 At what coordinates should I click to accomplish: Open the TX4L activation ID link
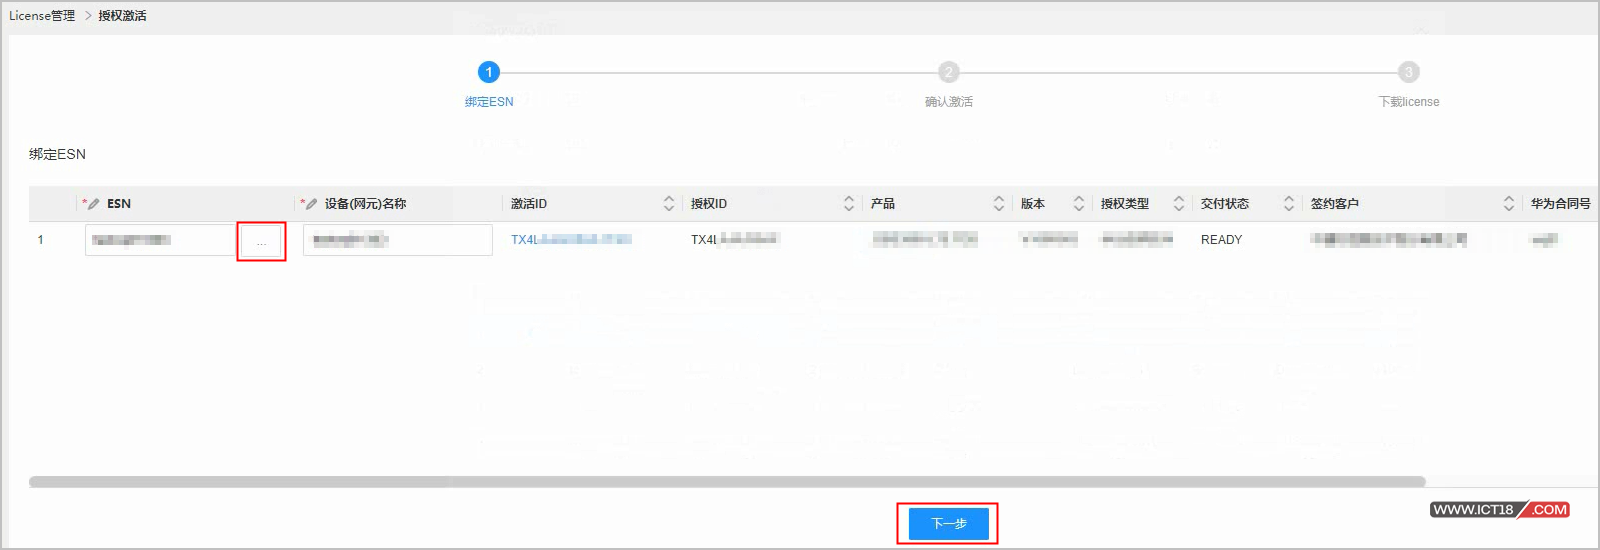(x=570, y=240)
